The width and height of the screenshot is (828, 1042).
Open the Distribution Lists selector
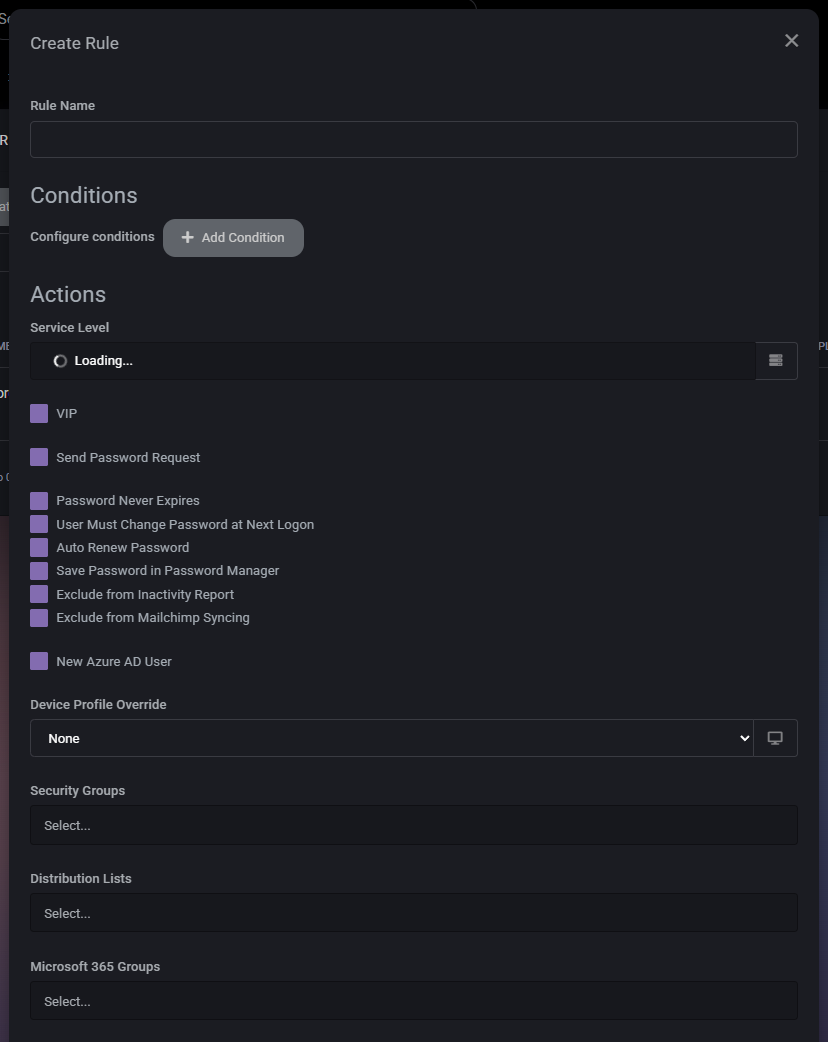point(413,912)
